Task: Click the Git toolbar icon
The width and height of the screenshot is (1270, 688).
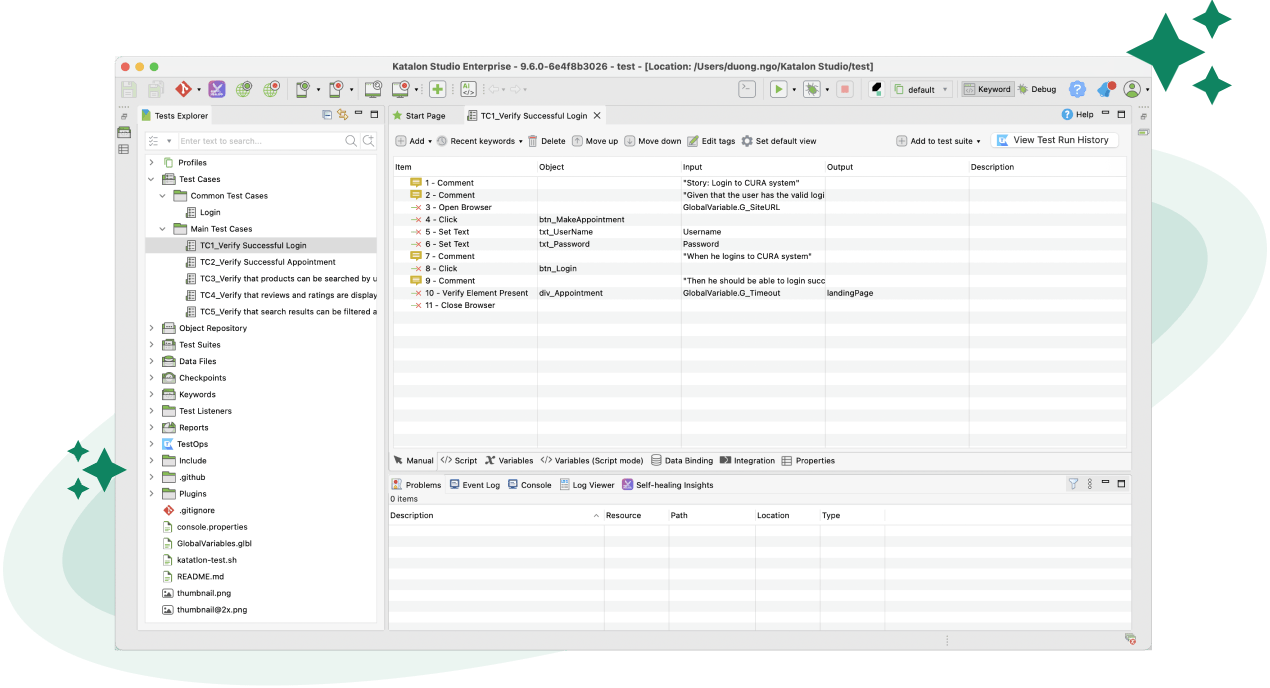Action: (184, 89)
